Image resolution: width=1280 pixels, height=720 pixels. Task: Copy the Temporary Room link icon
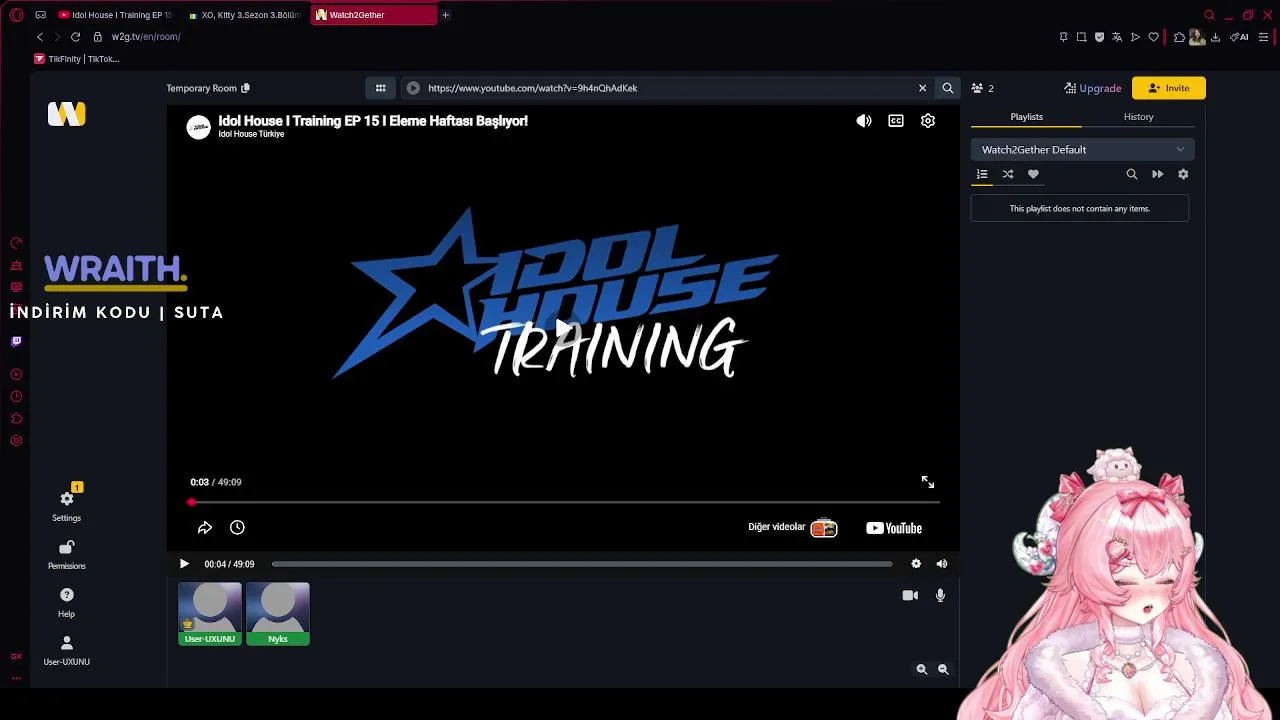(x=245, y=88)
